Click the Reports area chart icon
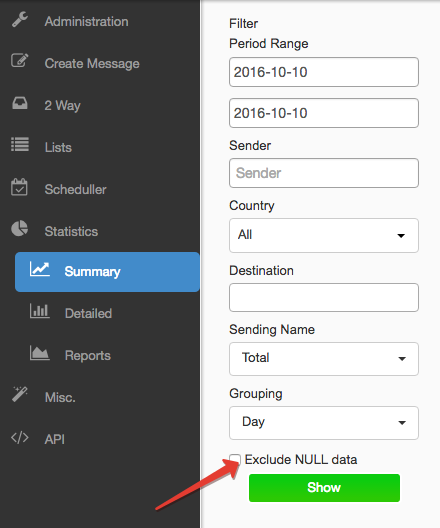 click(40, 353)
